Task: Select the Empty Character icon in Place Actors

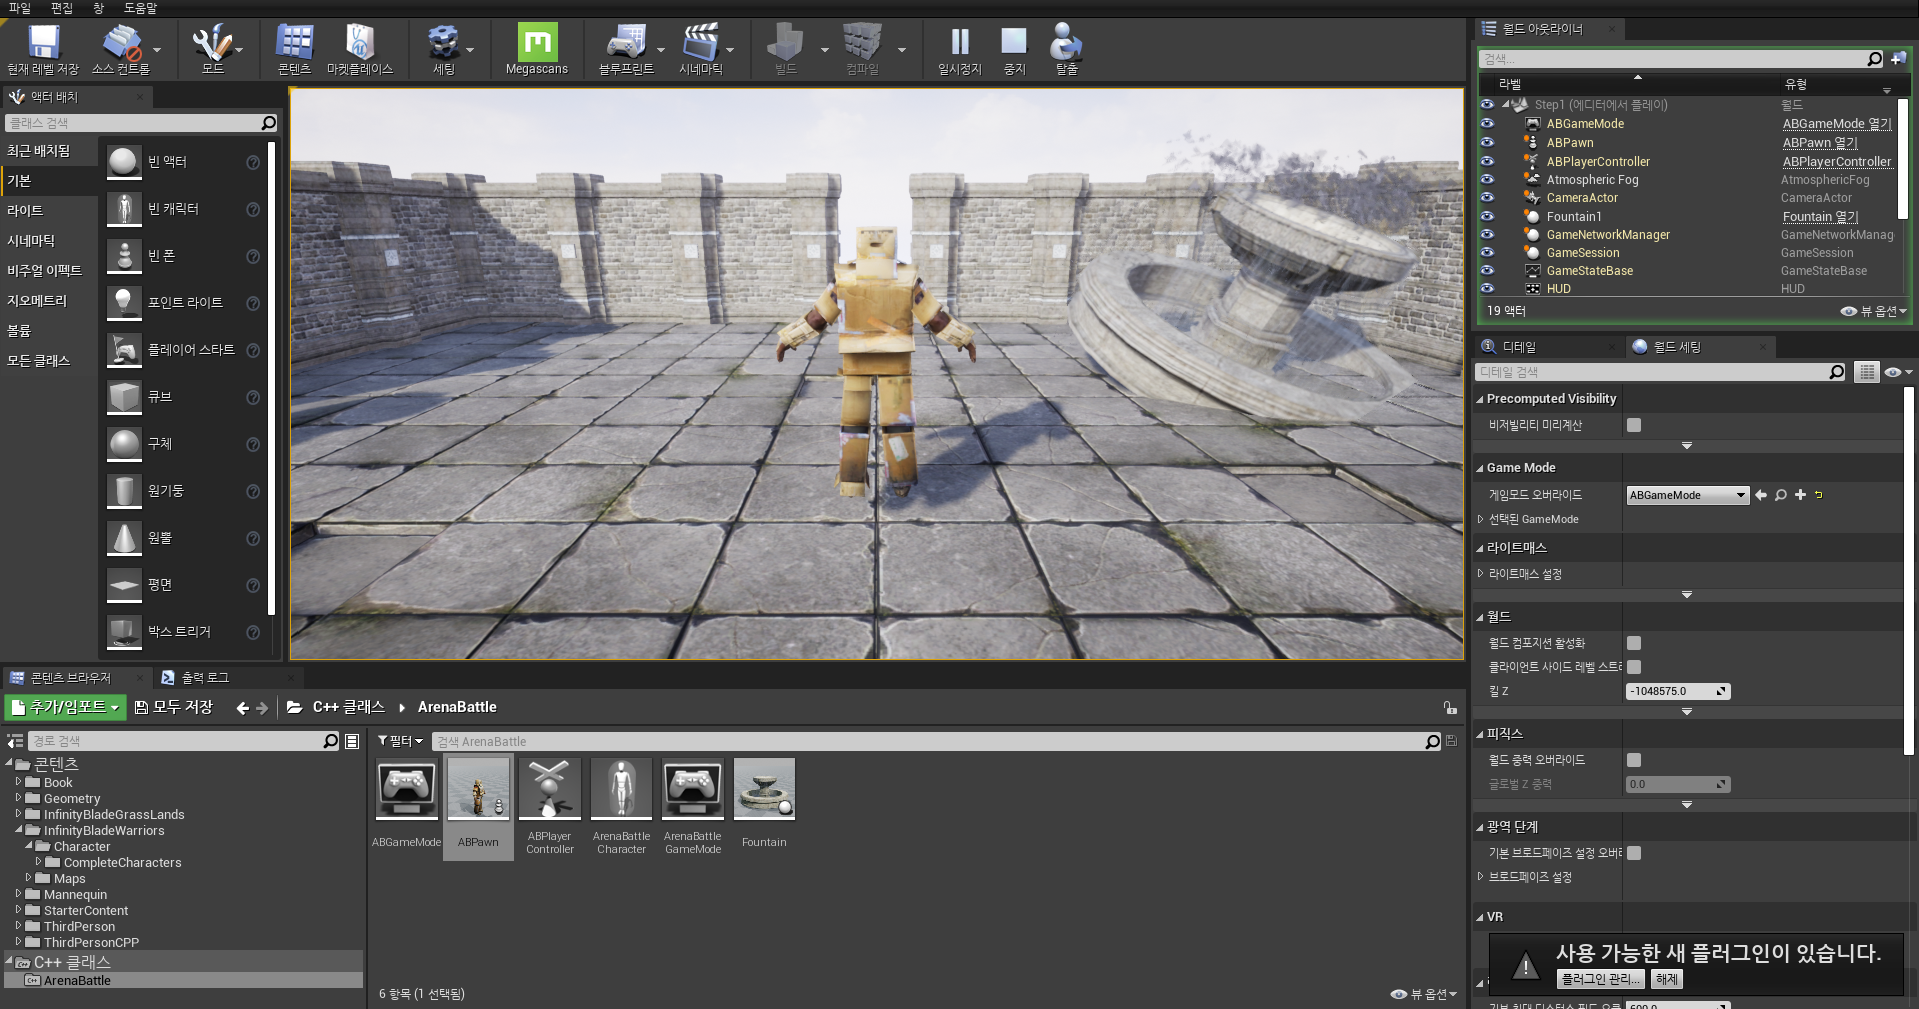Action: [x=124, y=208]
